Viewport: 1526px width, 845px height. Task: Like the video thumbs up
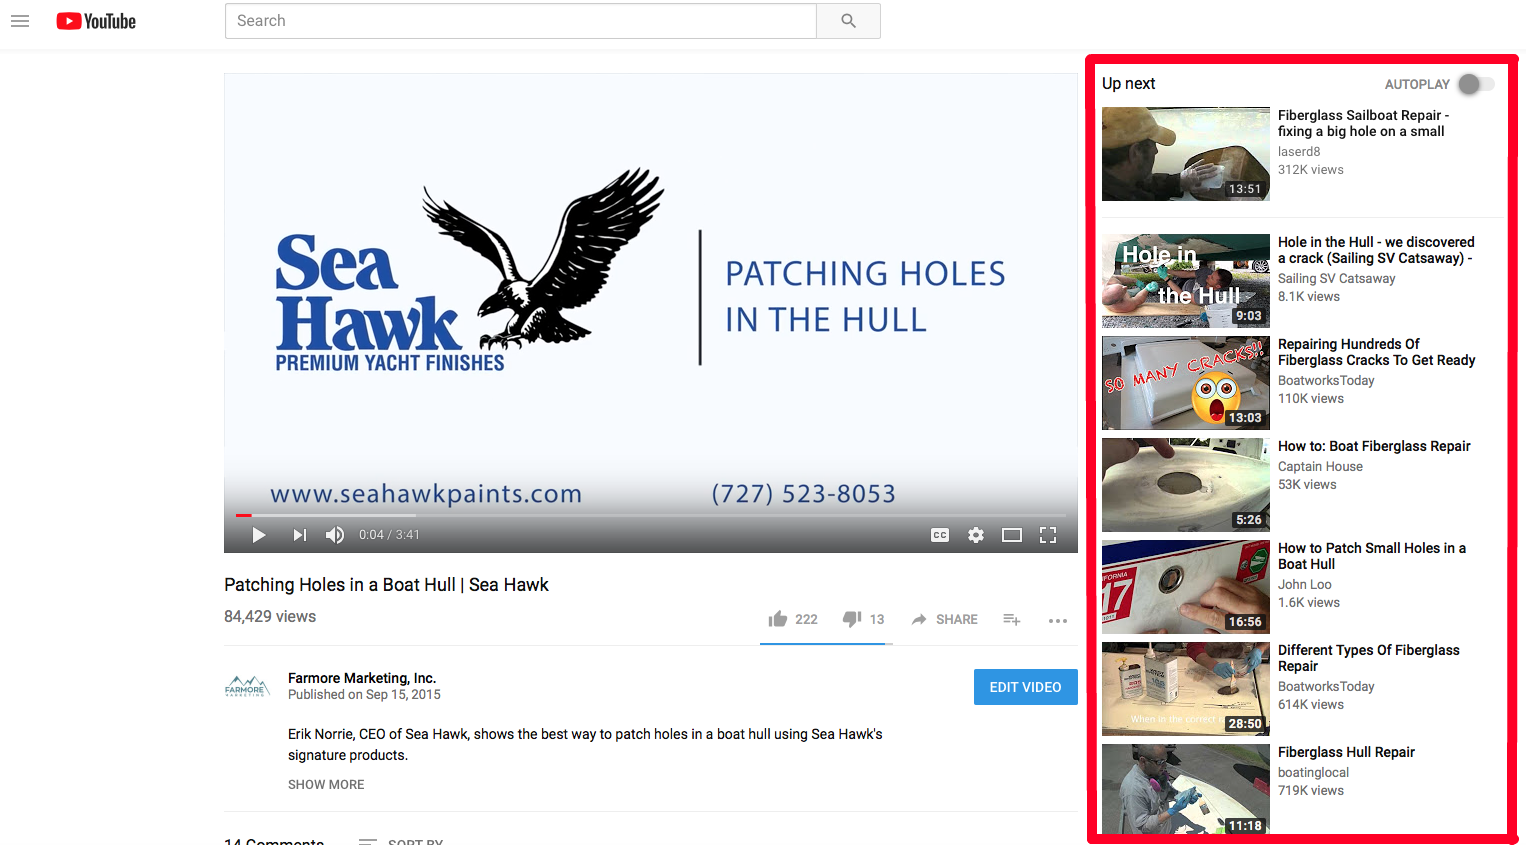pyautogui.click(x=778, y=619)
